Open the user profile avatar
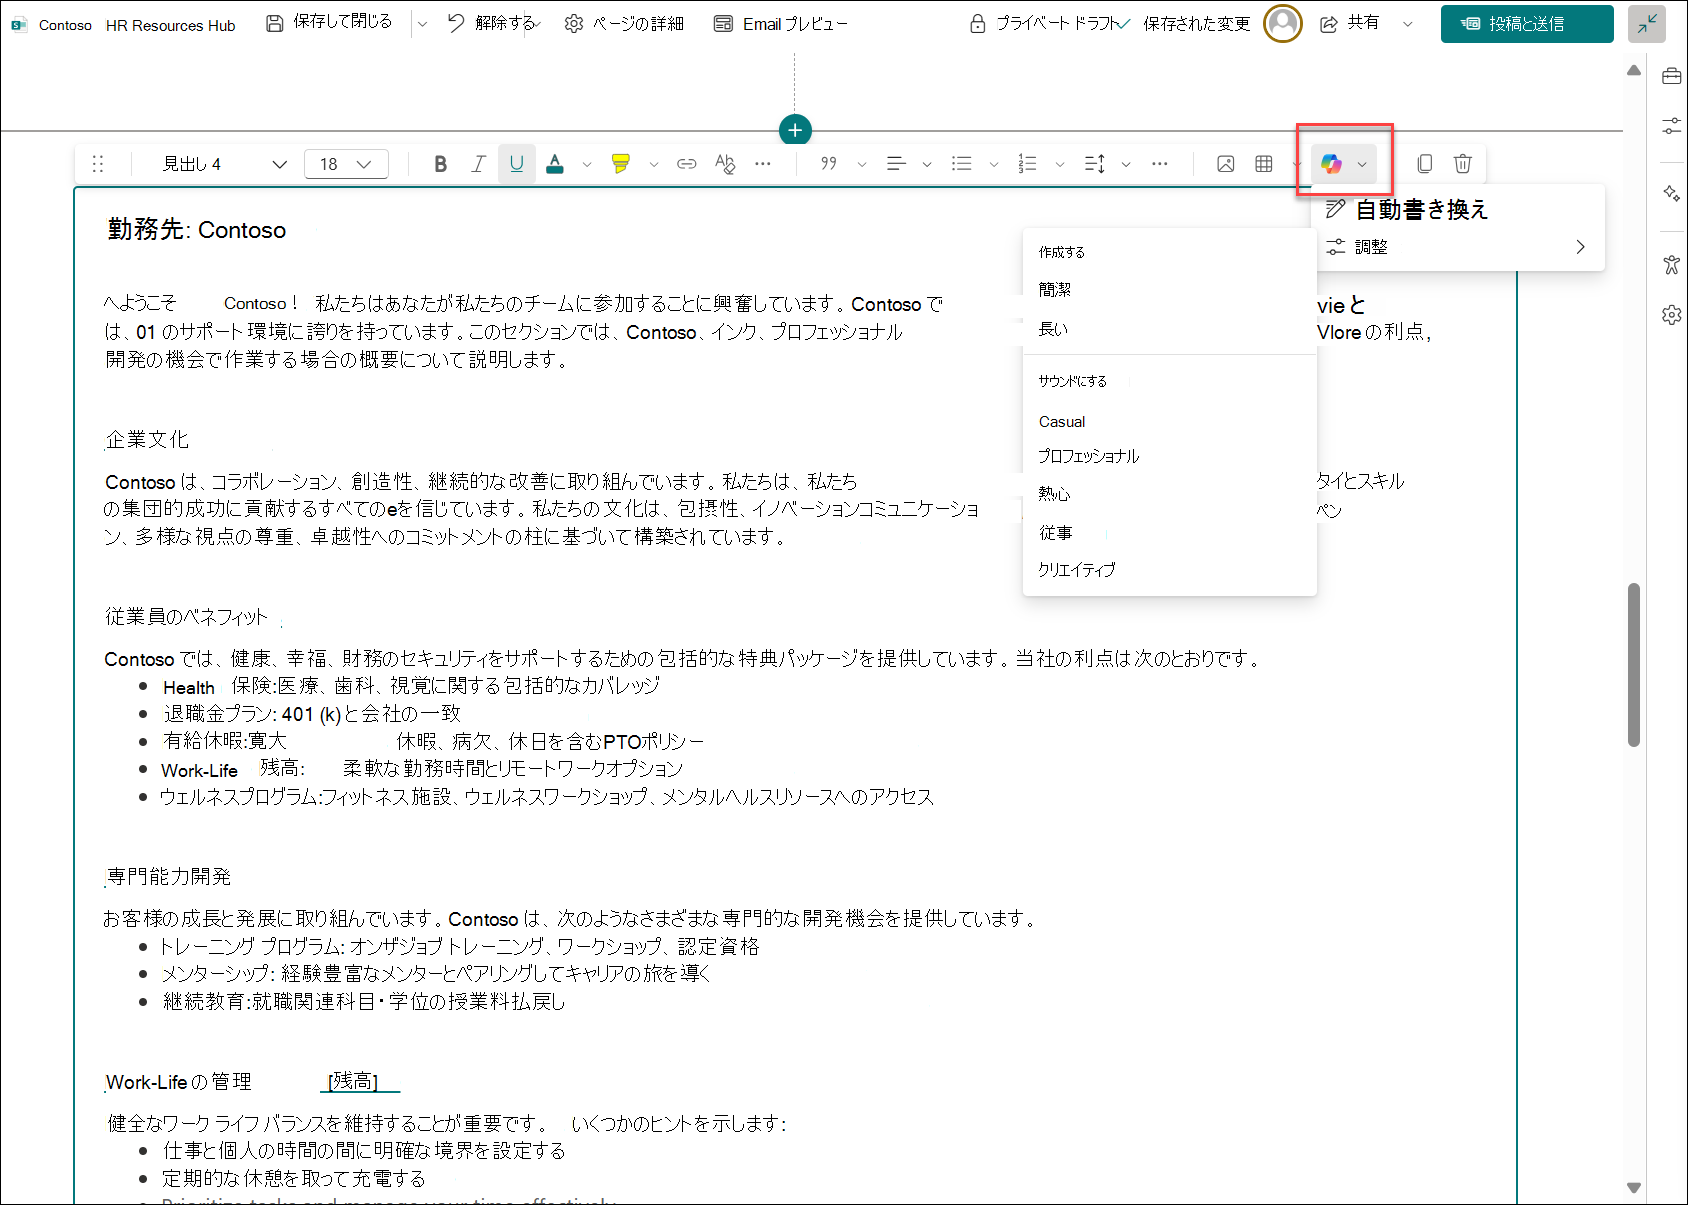Screen dimensions: 1688x1205 coord(1283,23)
